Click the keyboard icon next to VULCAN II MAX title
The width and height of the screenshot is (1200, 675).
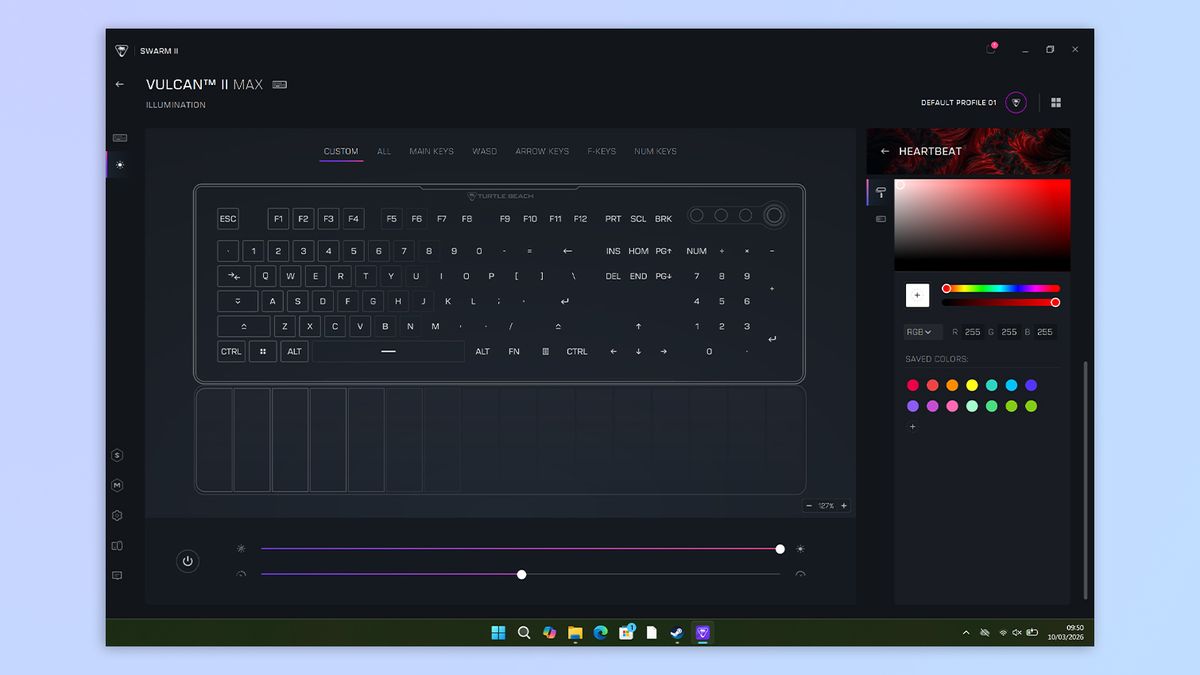pyautogui.click(x=280, y=85)
